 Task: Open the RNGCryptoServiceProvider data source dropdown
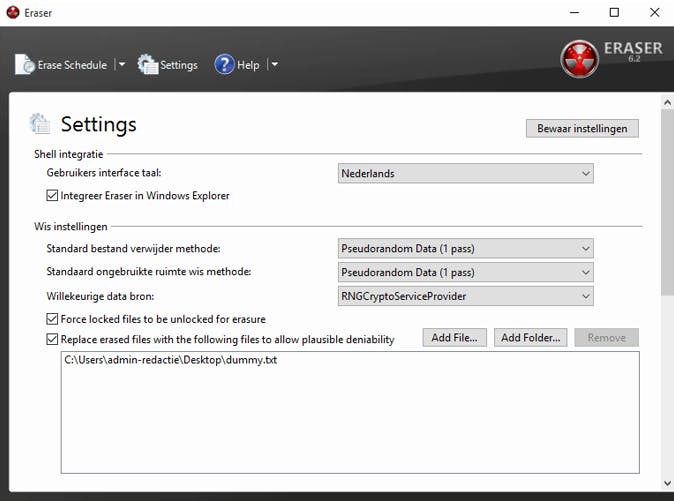pyautogui.click(x=466, y=296)
